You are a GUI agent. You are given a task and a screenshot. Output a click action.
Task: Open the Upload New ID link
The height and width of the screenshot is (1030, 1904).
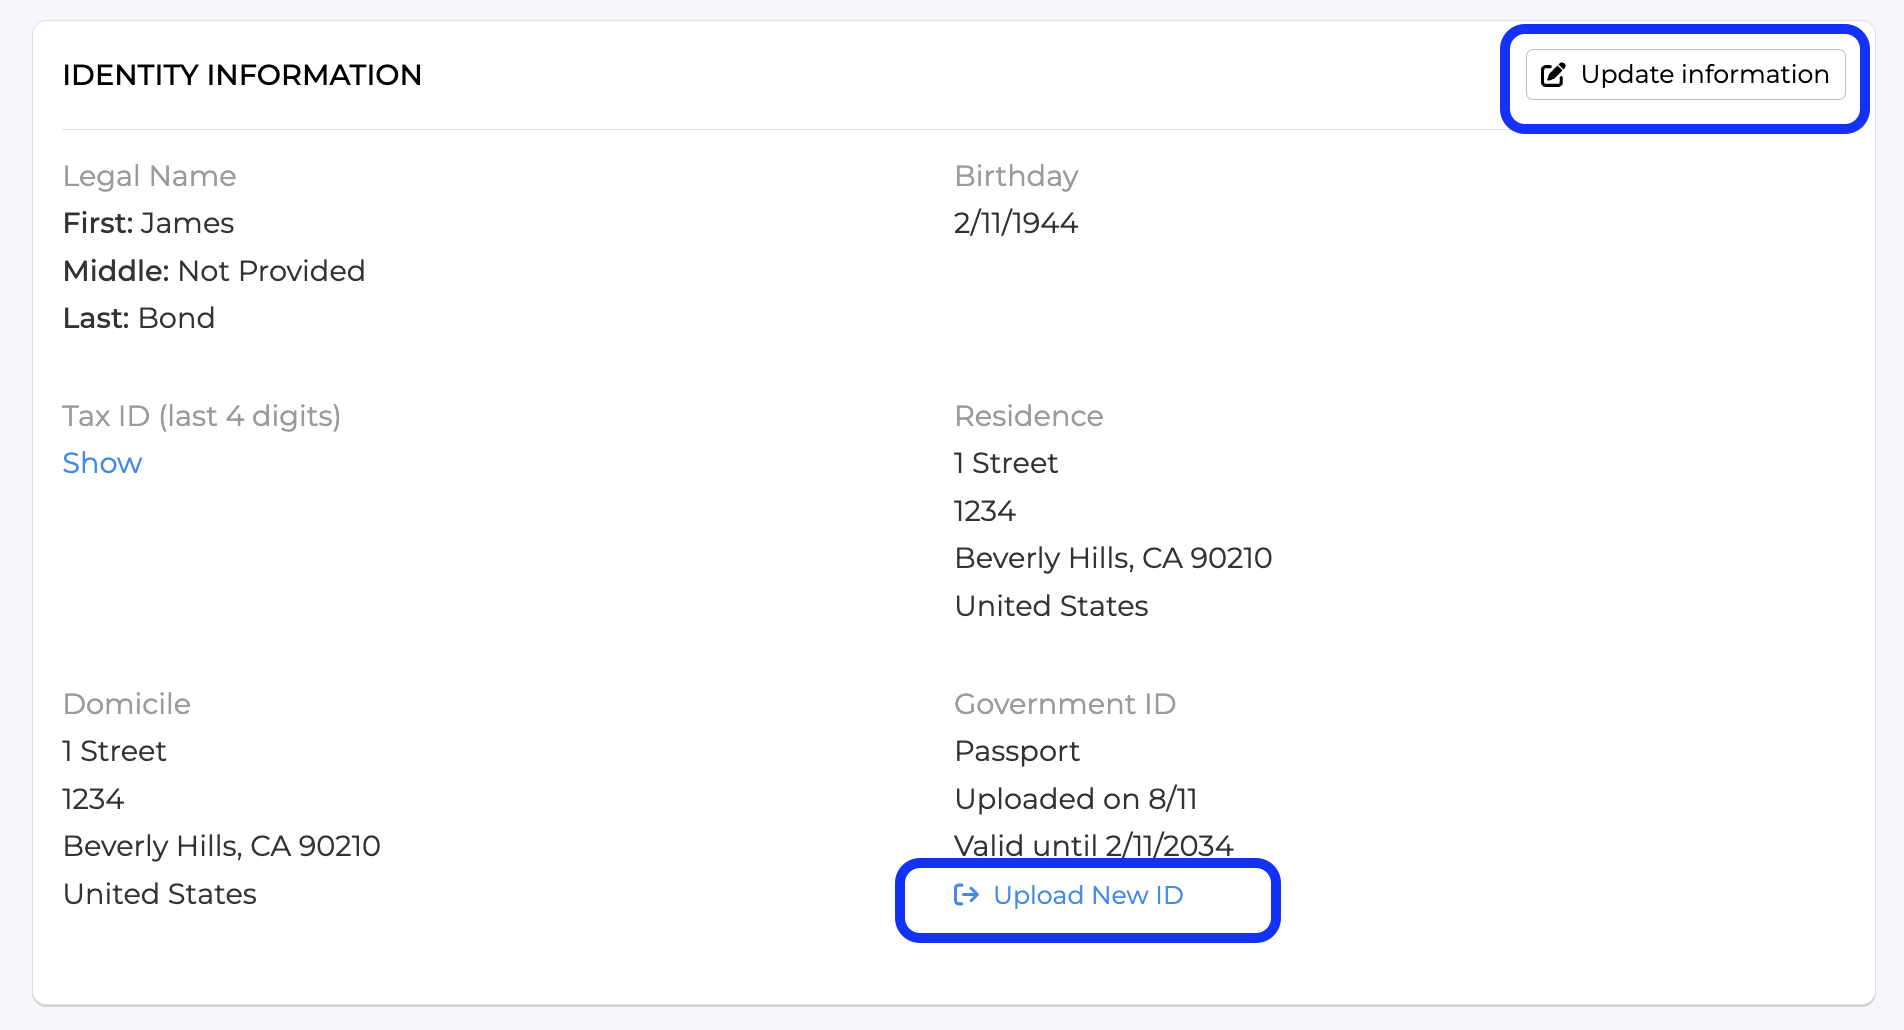coord(1069,895)
